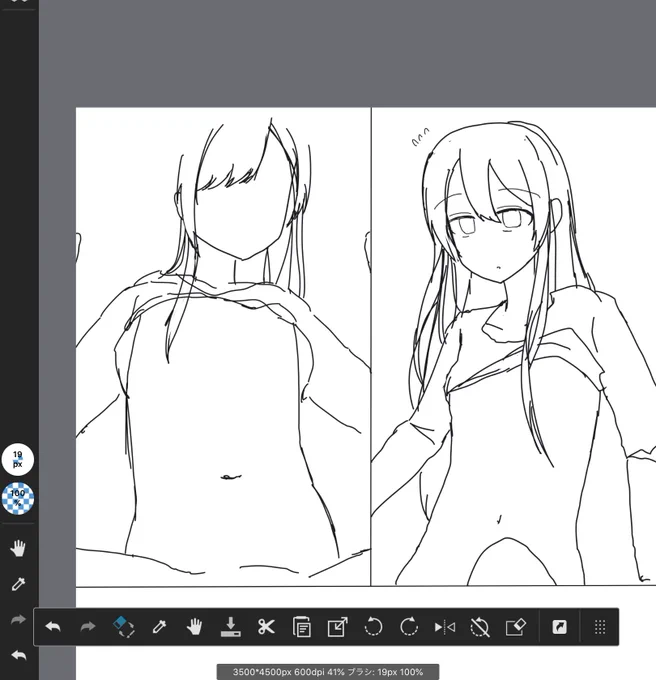Click the scissors cut icon
Viewport: 656px width, 680px height.
(266, 627)
